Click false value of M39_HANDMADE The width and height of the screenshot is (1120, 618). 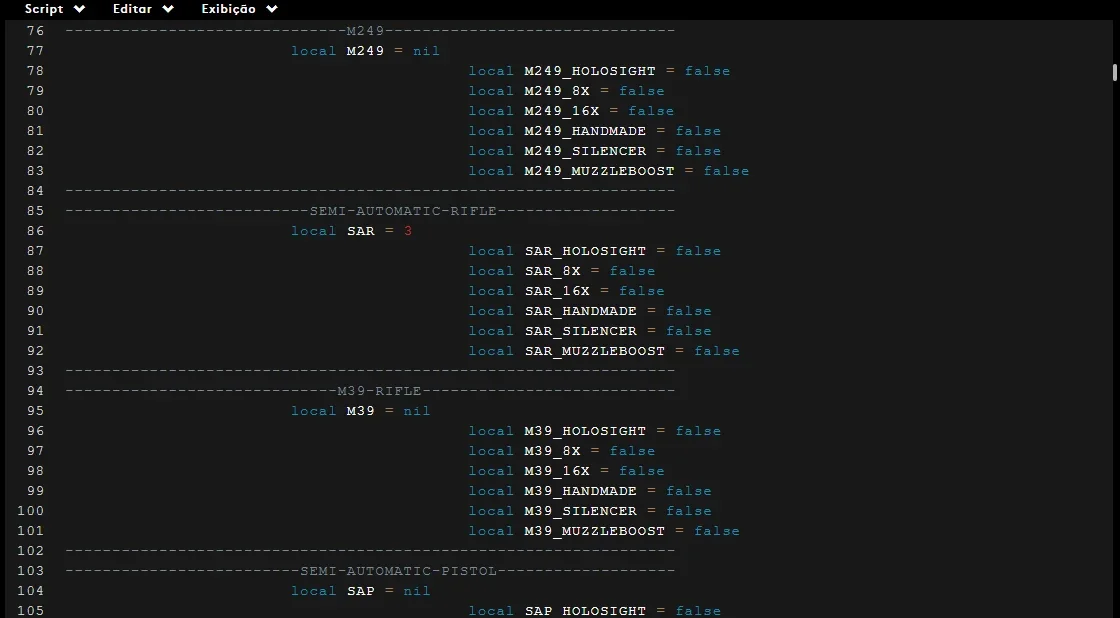689,491
